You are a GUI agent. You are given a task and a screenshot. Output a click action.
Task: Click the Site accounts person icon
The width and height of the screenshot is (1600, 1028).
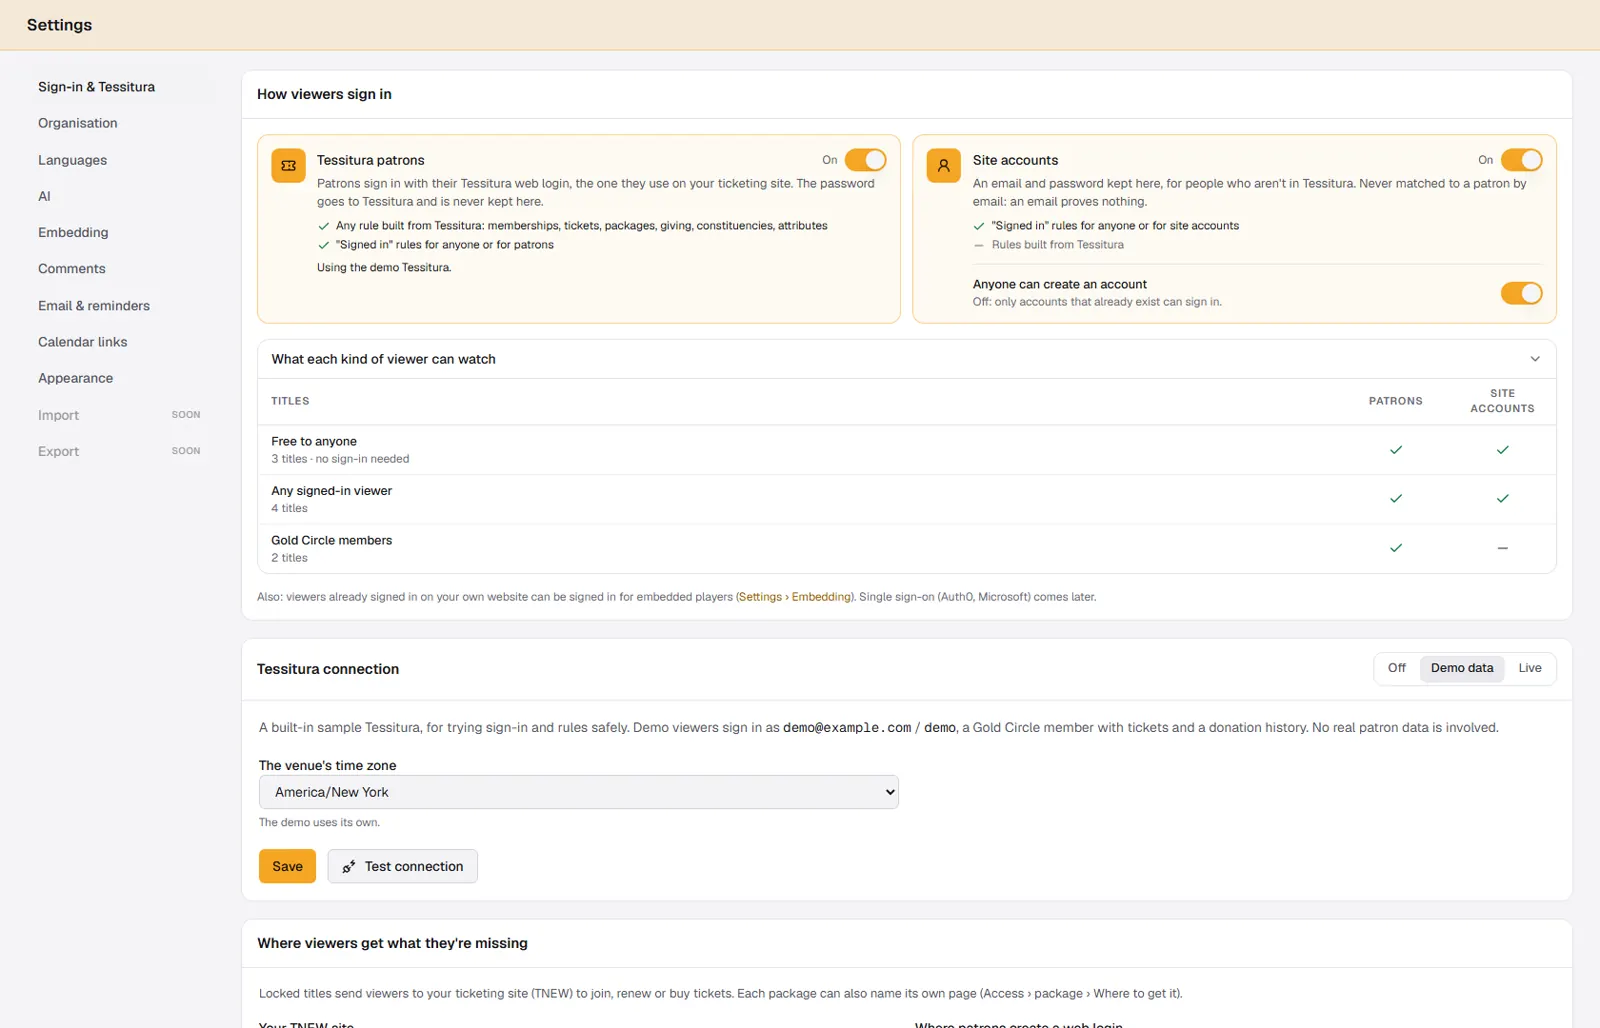[943, 166]
